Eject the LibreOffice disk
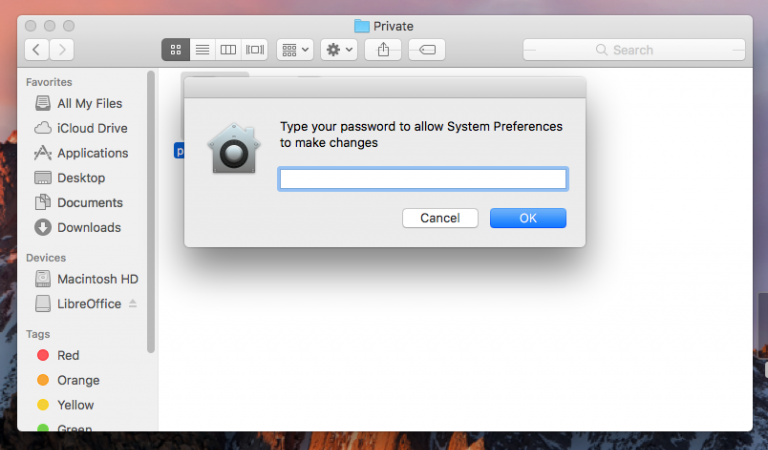Viewport: 768px width, 450px height. coord(133,303)
